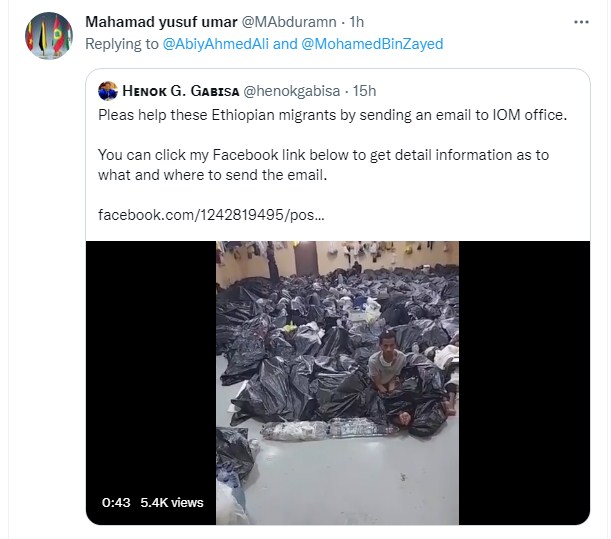Viewport: 611px width, 539px height.
Task: Open the Mahamad yusuf umar display name
Action: coord(161,23)
